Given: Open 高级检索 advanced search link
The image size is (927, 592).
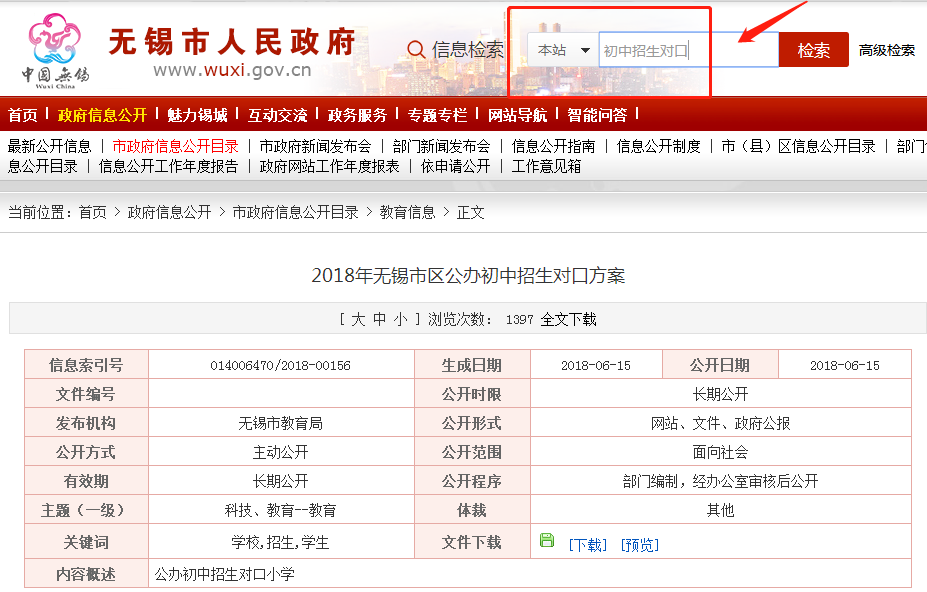Looking at the screenshot, I should coord(886,50).
